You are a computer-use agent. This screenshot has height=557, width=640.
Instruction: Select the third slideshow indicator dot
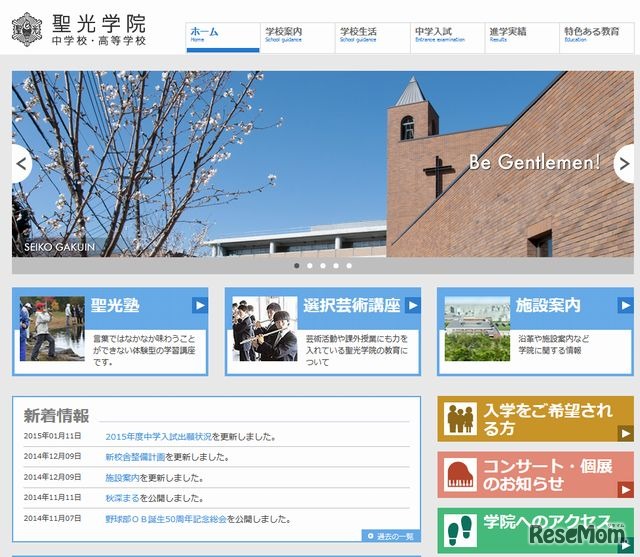tap(322, 266)
